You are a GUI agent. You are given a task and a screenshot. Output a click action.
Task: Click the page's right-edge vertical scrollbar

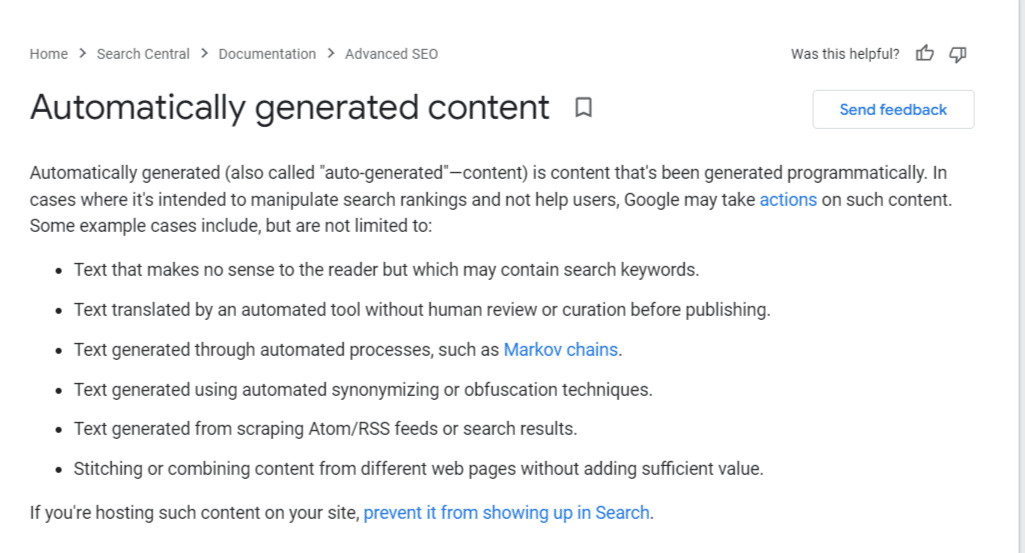[1021, 276]
